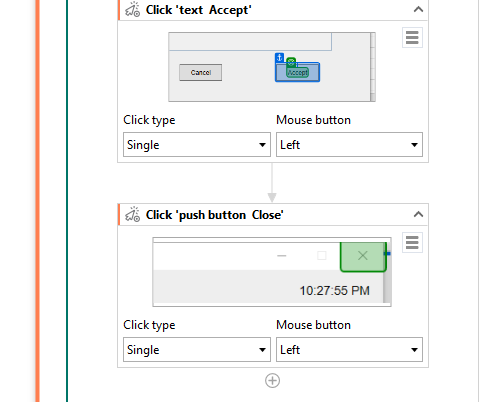Collapse the 'Click push button Close' activity
The width and height of the screenshot is (496, 402).
[418, 214]
